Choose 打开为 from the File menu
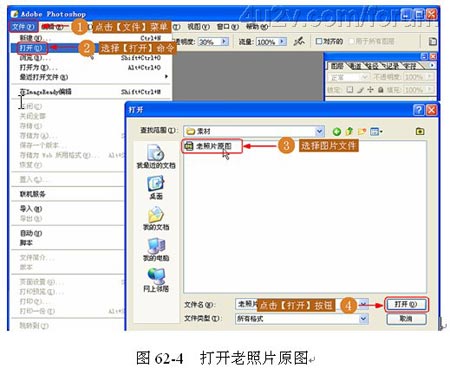The width and height of the screenshot is (450, 368). tap(91, 68)
